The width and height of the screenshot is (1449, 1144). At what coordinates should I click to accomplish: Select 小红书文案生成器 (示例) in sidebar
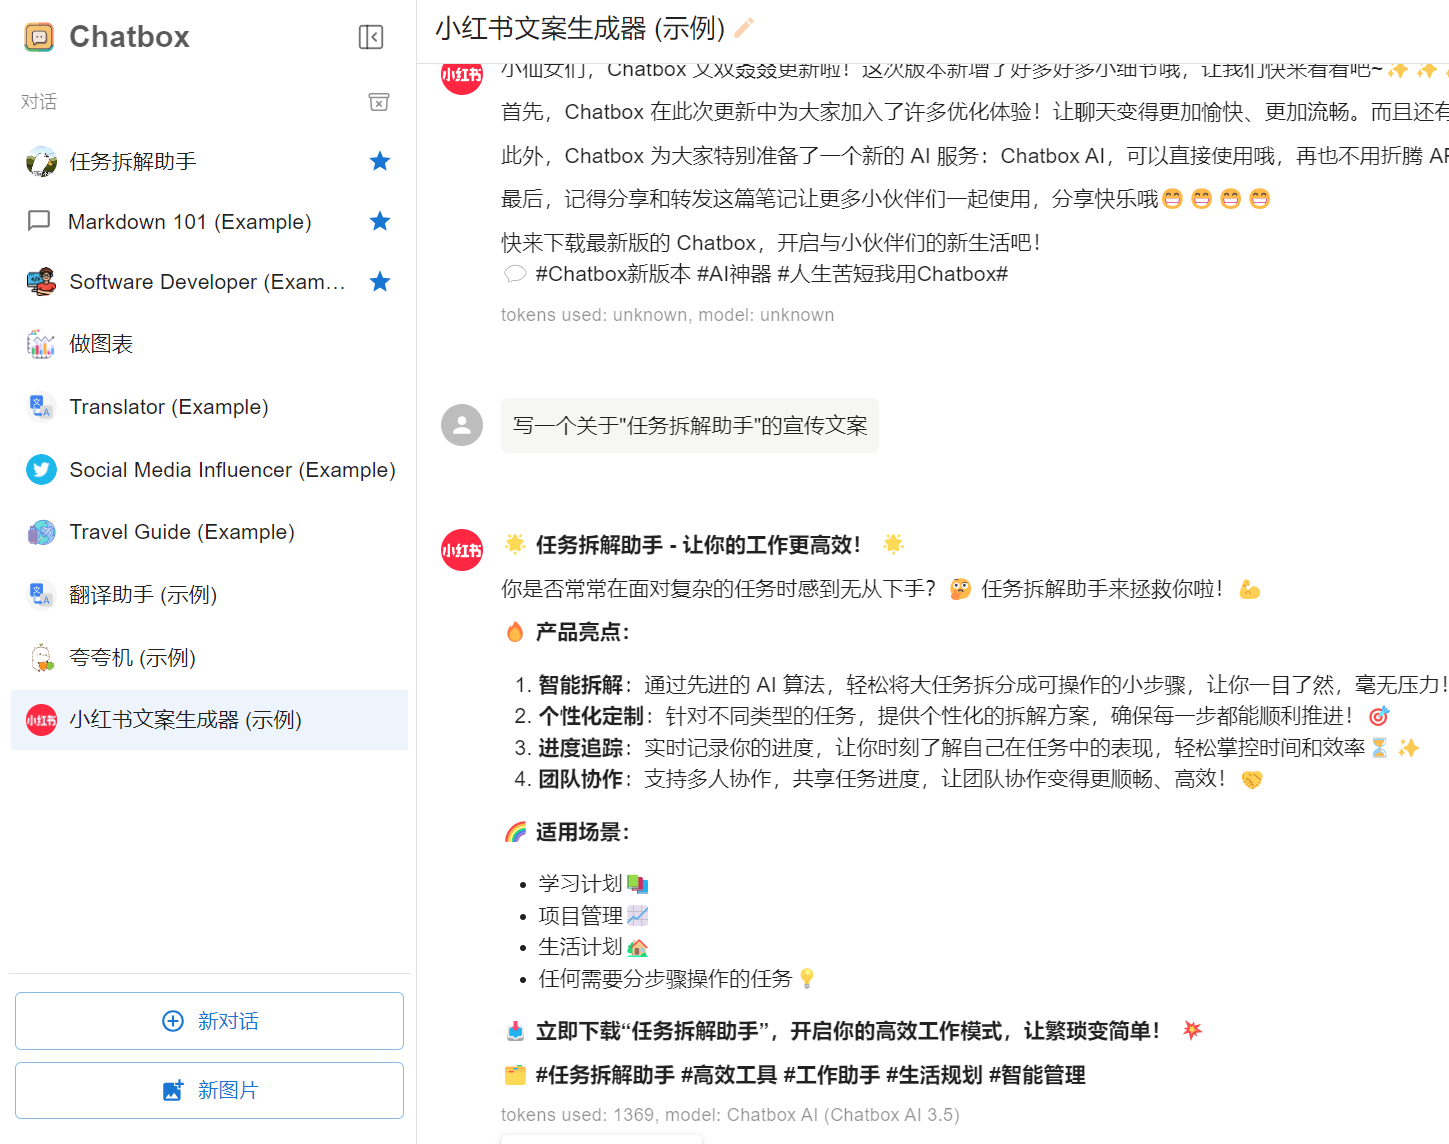209,720
